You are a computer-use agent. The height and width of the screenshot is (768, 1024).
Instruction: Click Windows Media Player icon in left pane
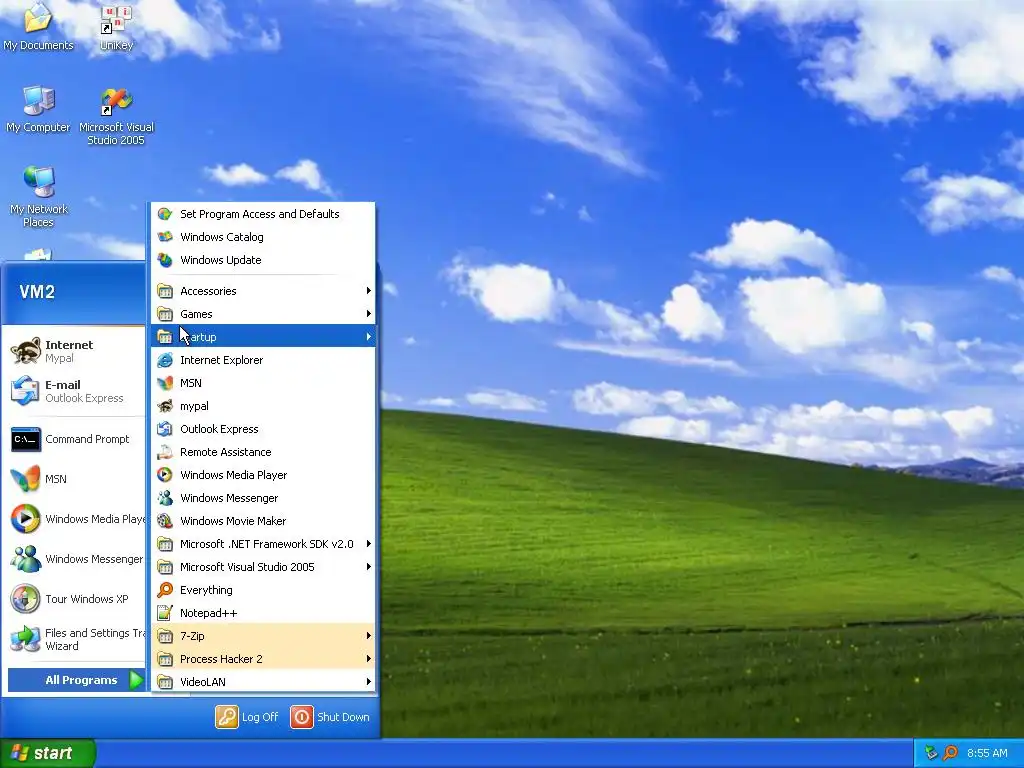coord(25,519)
